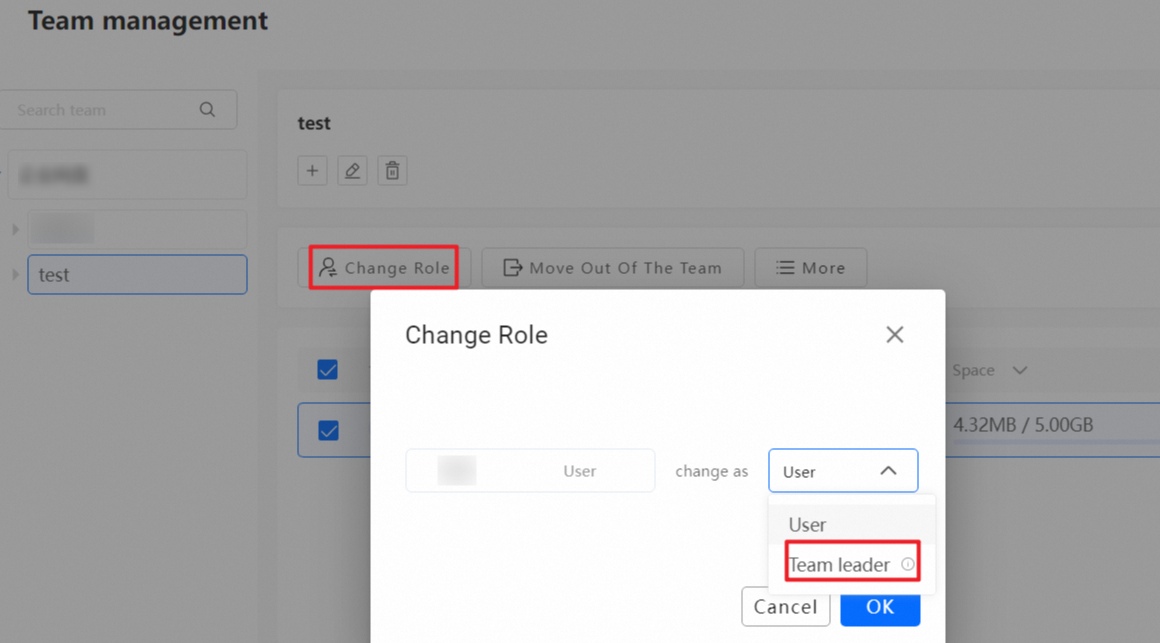
Task: Open the More menu
Action: click(x=810, y=268)
